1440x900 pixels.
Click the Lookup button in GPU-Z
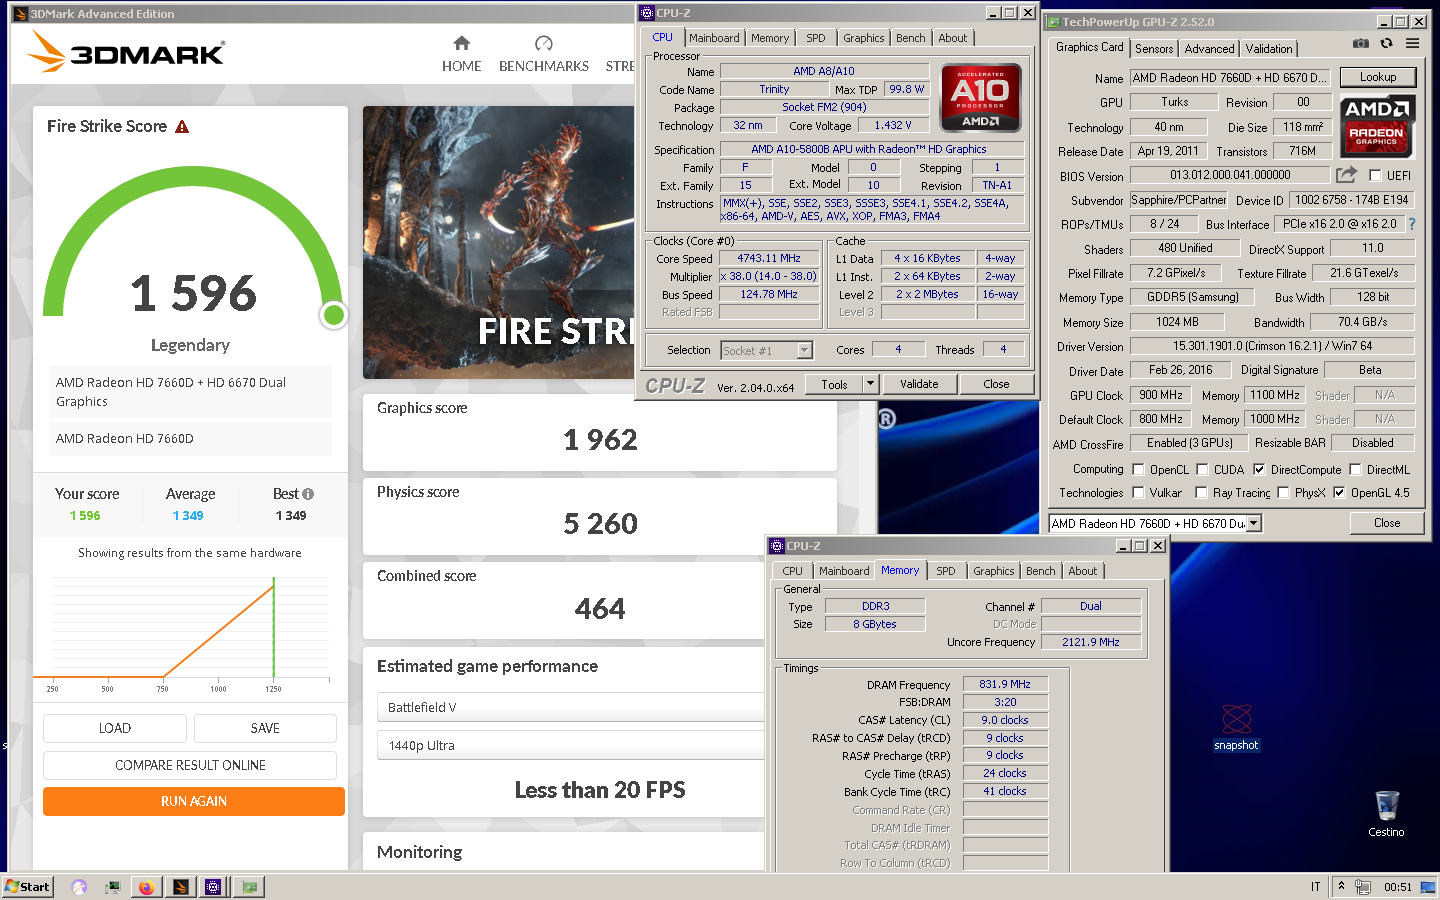[1377, 77]
